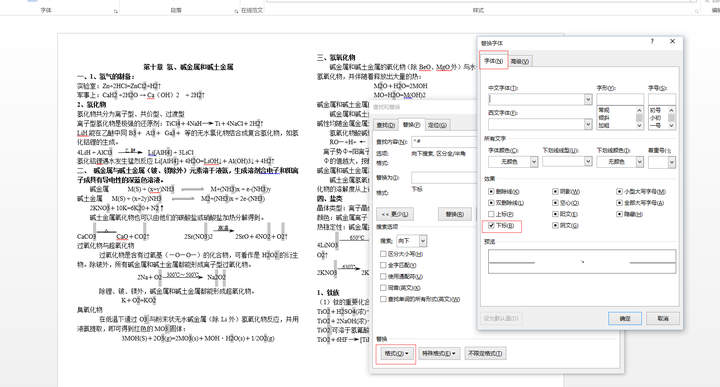Image resolution: width=720 pixels, height=387 pixels.
Task: Enable 查找单词的所有形式 word forms option
Action: pos(383,299)
